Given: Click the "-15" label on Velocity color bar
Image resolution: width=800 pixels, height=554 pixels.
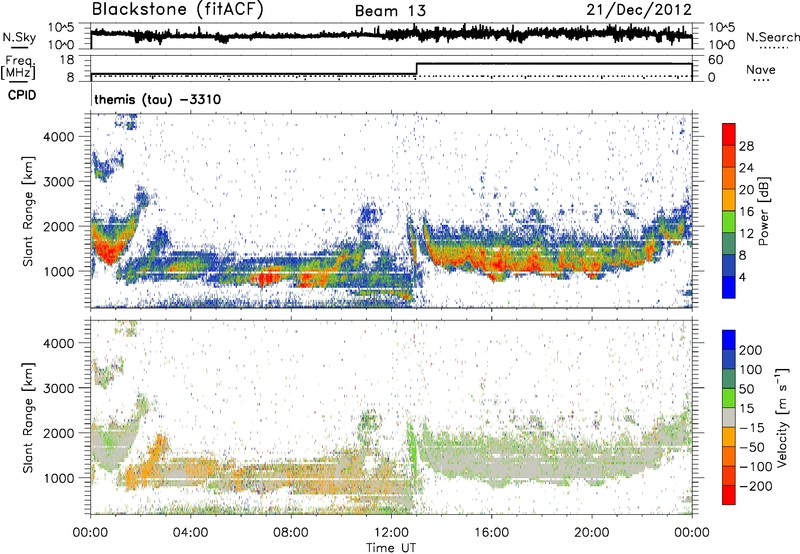Looking at the screenshot, I should 752,427.
